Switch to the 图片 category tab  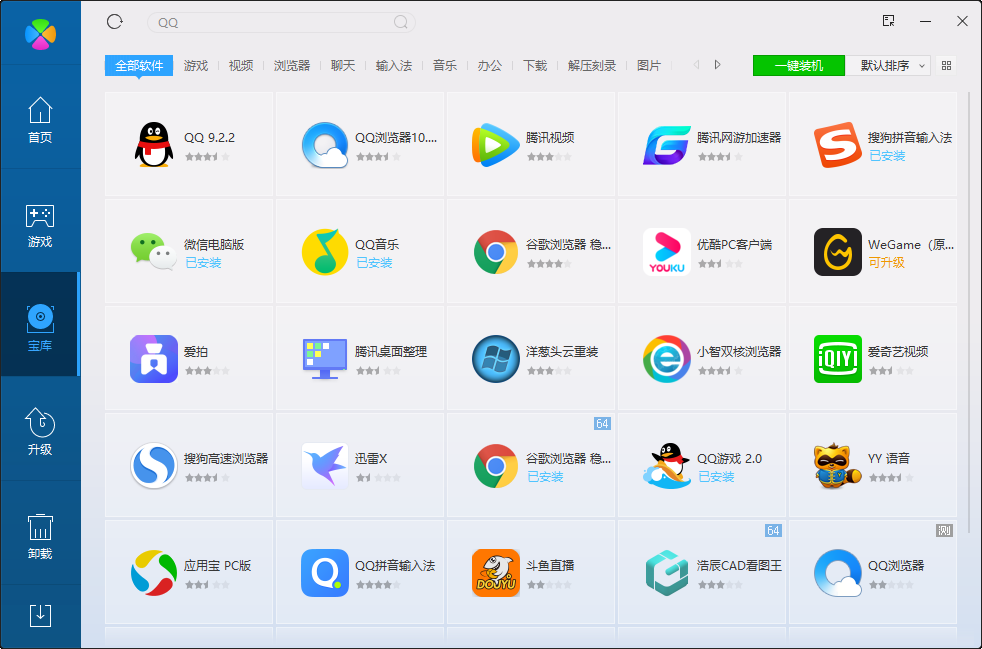point(649,65)
